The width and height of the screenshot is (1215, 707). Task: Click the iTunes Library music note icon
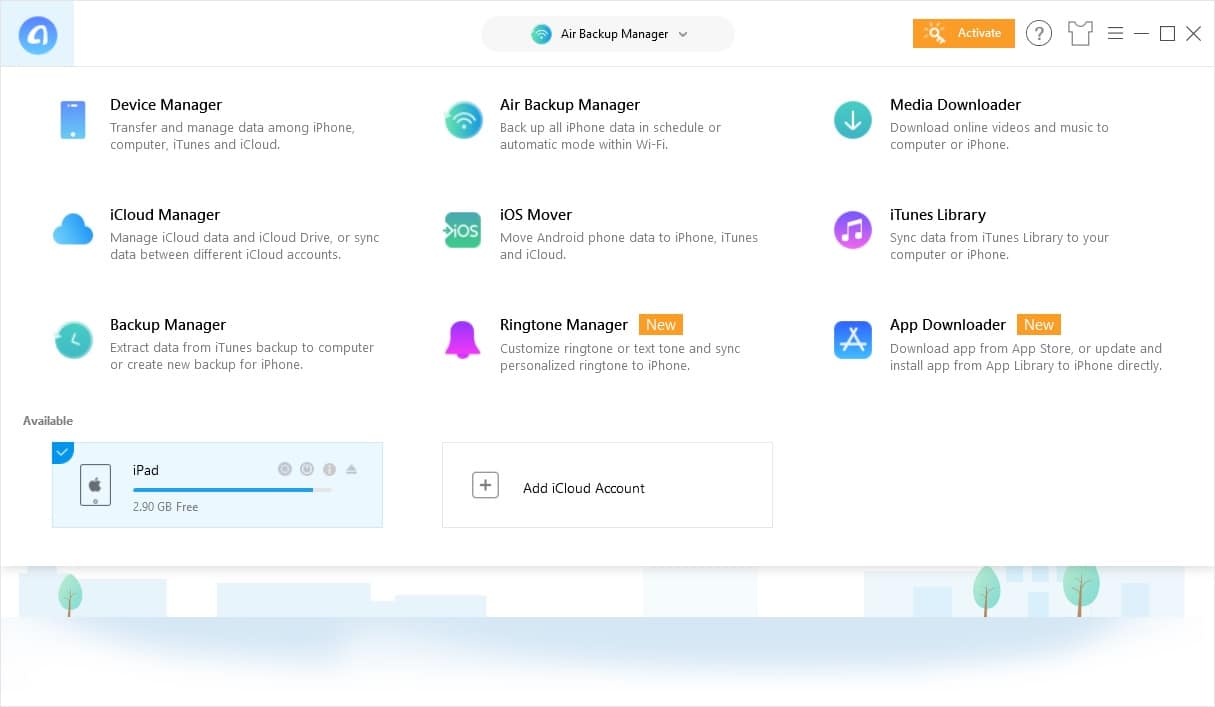(x=853, y=230)
